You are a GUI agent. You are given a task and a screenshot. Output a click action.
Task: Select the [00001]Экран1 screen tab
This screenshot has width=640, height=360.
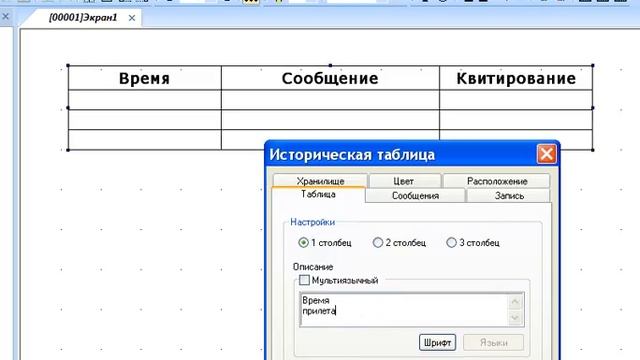point(83,18)
